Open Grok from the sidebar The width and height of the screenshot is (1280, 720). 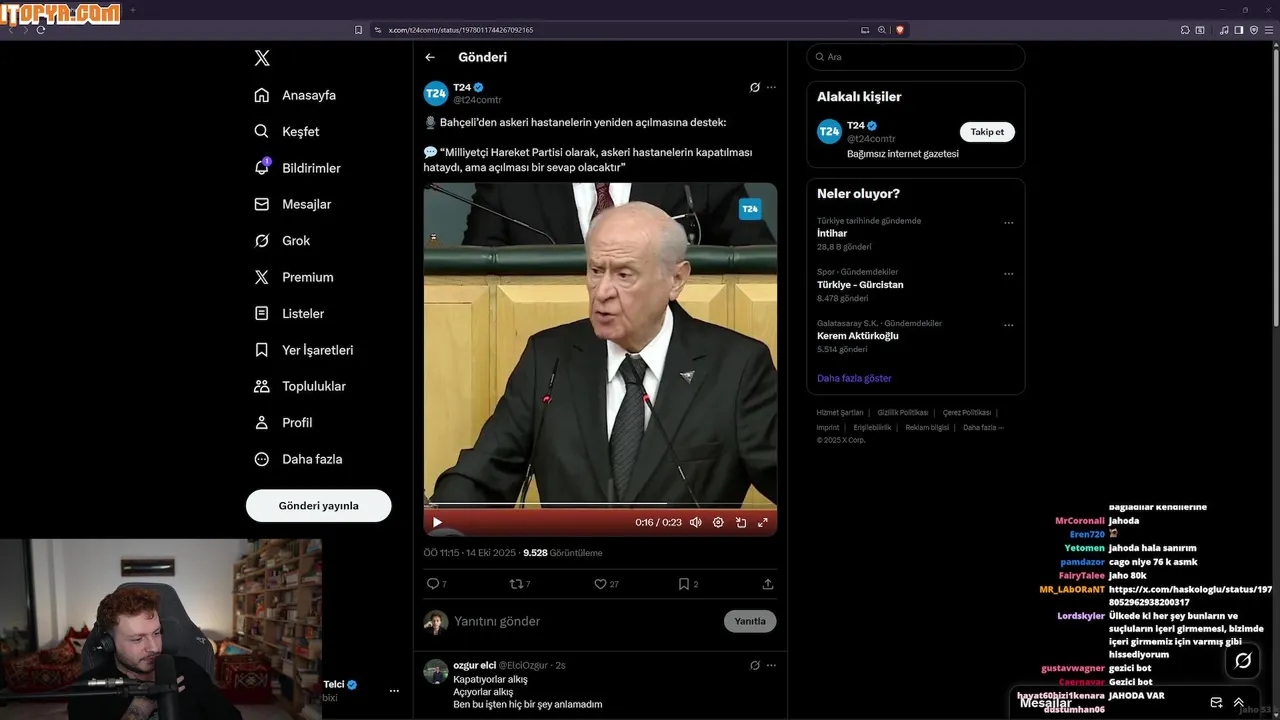click(282, 241)
